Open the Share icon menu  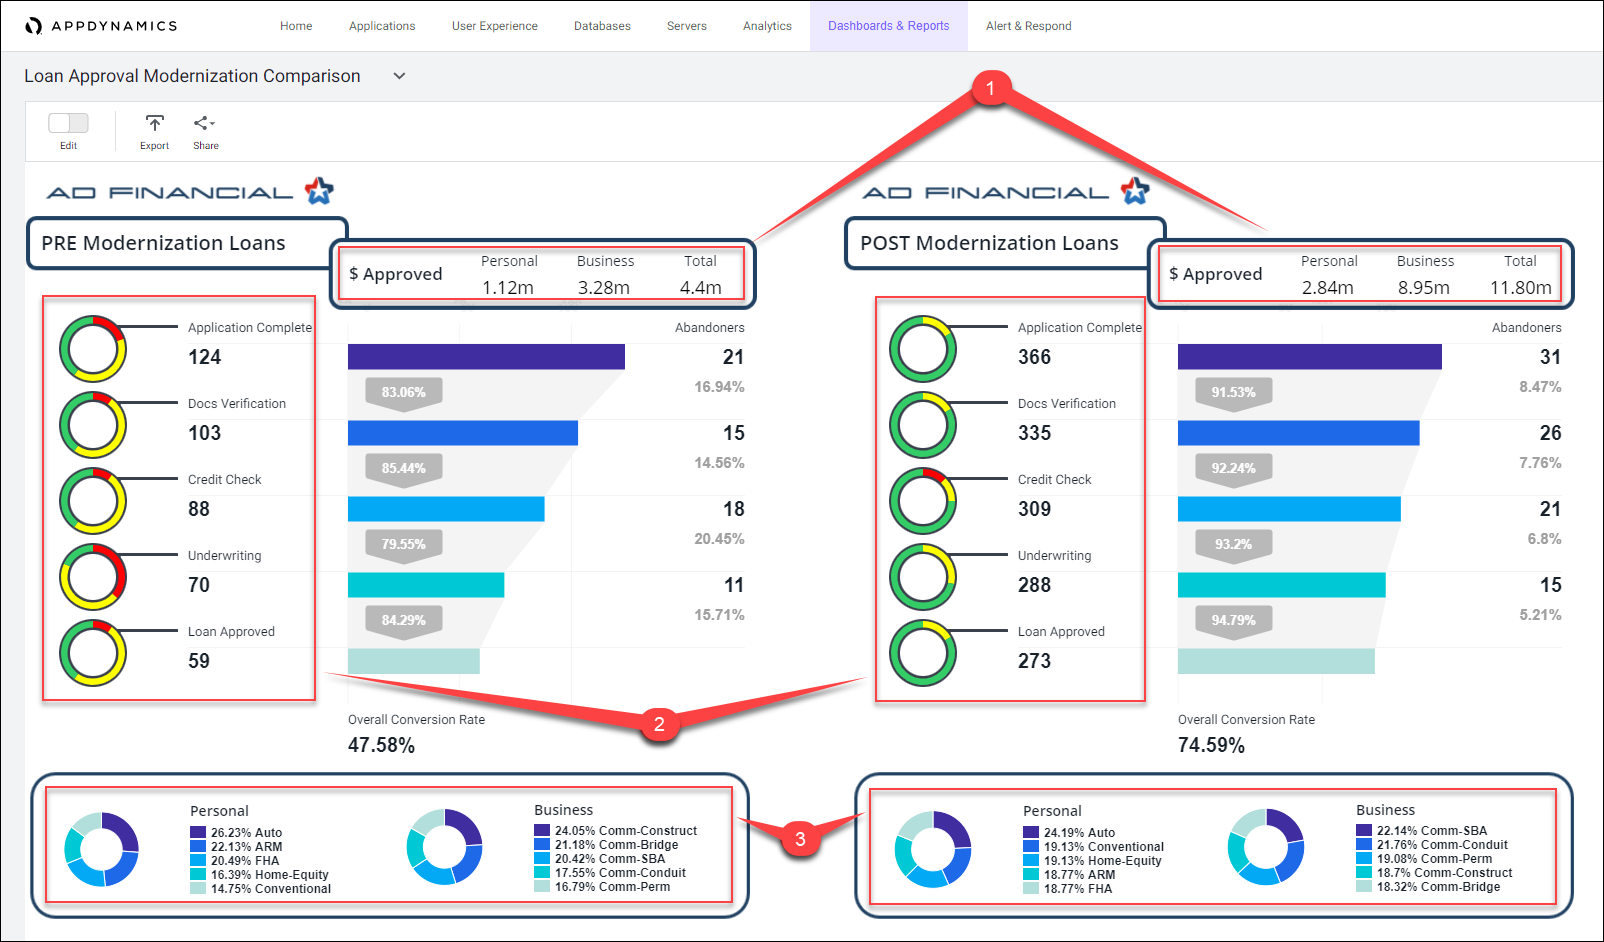[204, 123]
